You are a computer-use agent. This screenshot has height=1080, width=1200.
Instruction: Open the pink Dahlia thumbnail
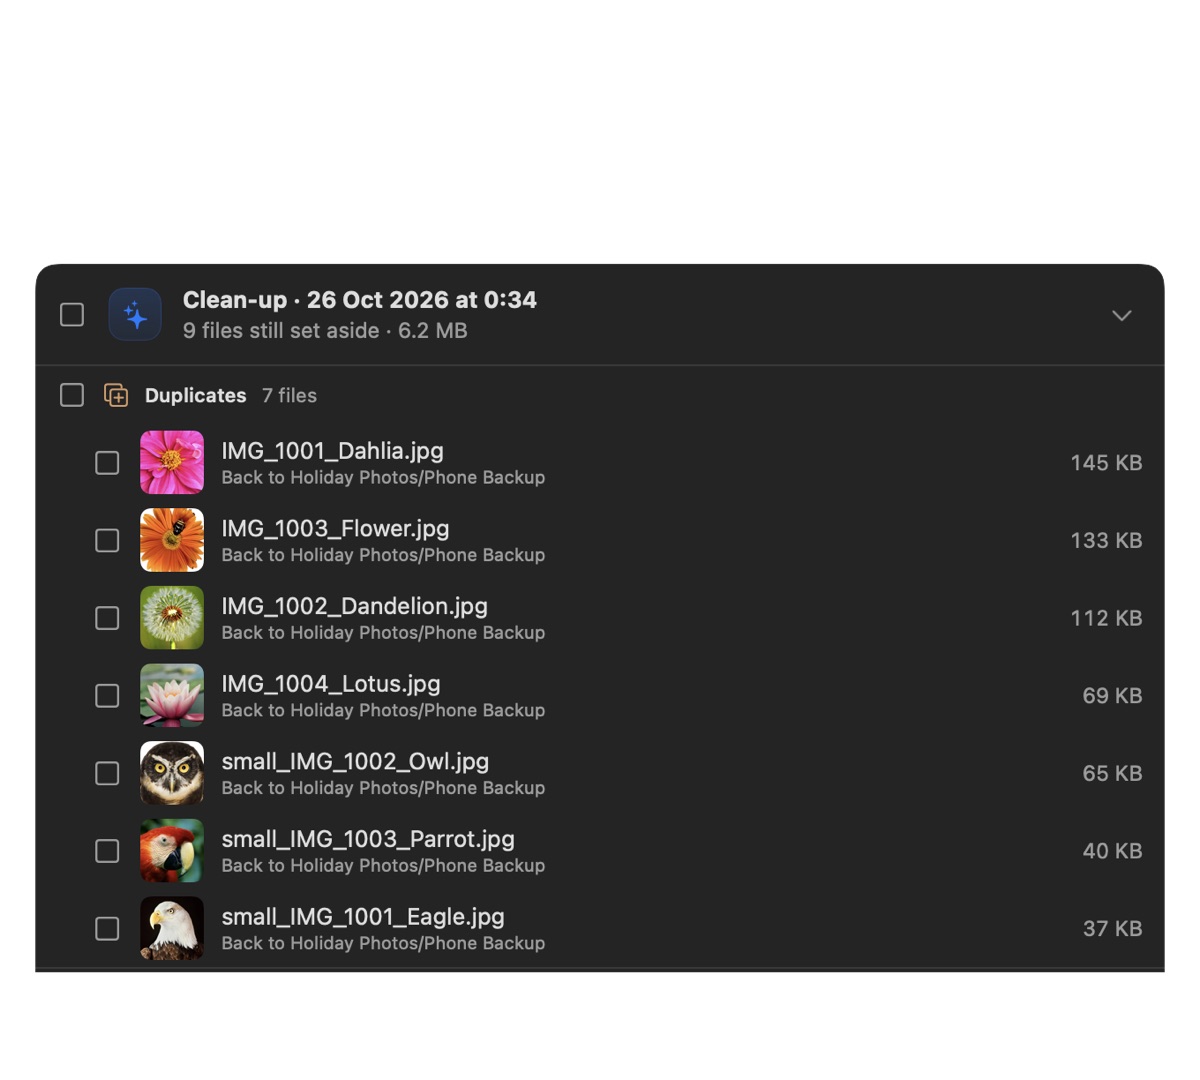[x=172, y=463]
